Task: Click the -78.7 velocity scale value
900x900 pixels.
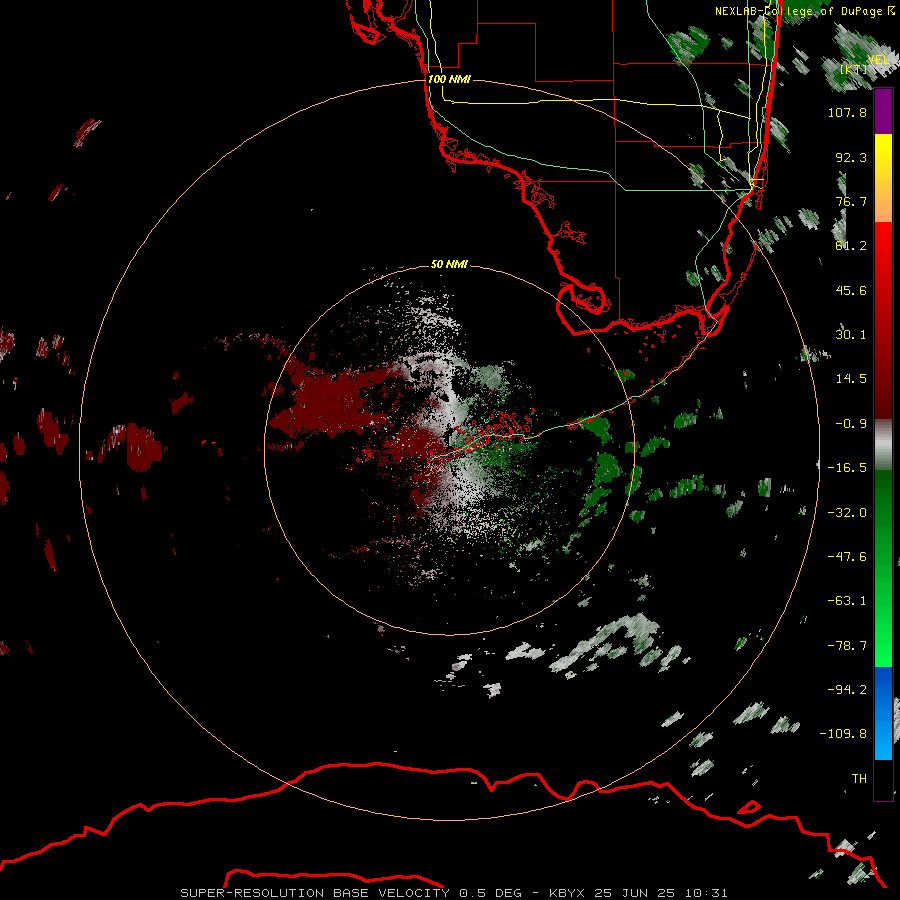Action: [847, 646]
